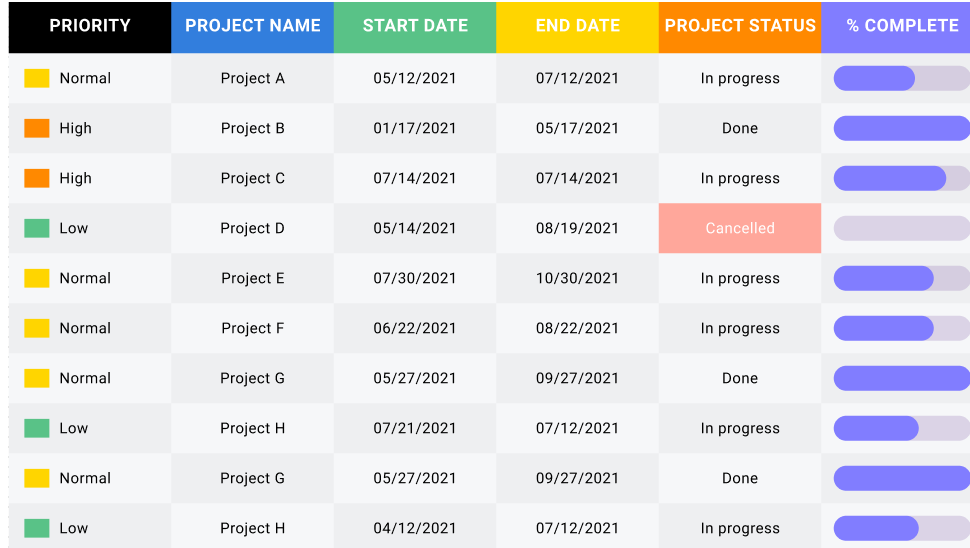Click the Cancelled status cell

point(740,228)
